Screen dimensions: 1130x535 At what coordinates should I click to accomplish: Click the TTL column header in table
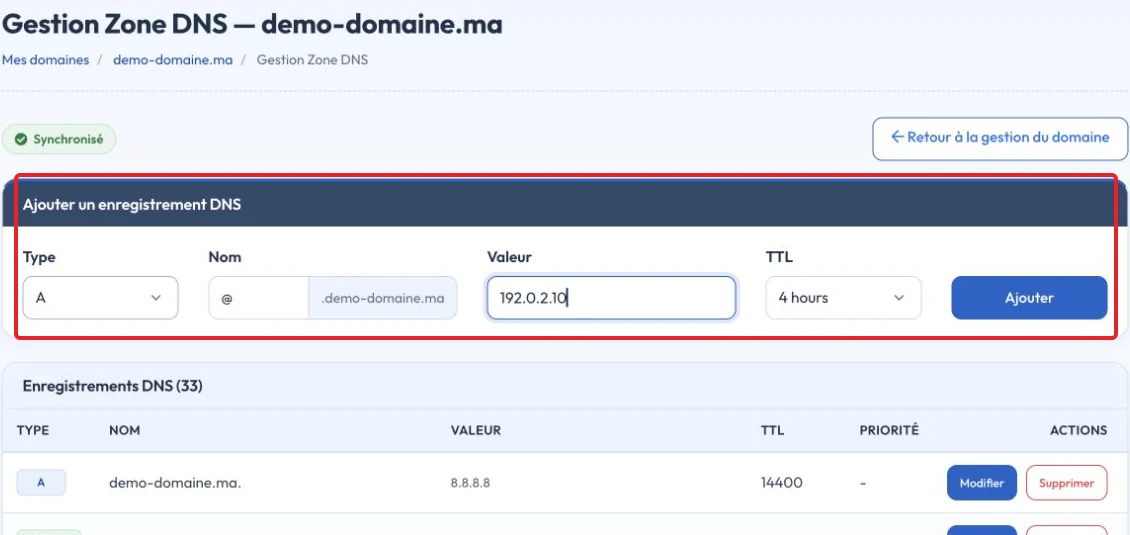[x=773, y=430]
